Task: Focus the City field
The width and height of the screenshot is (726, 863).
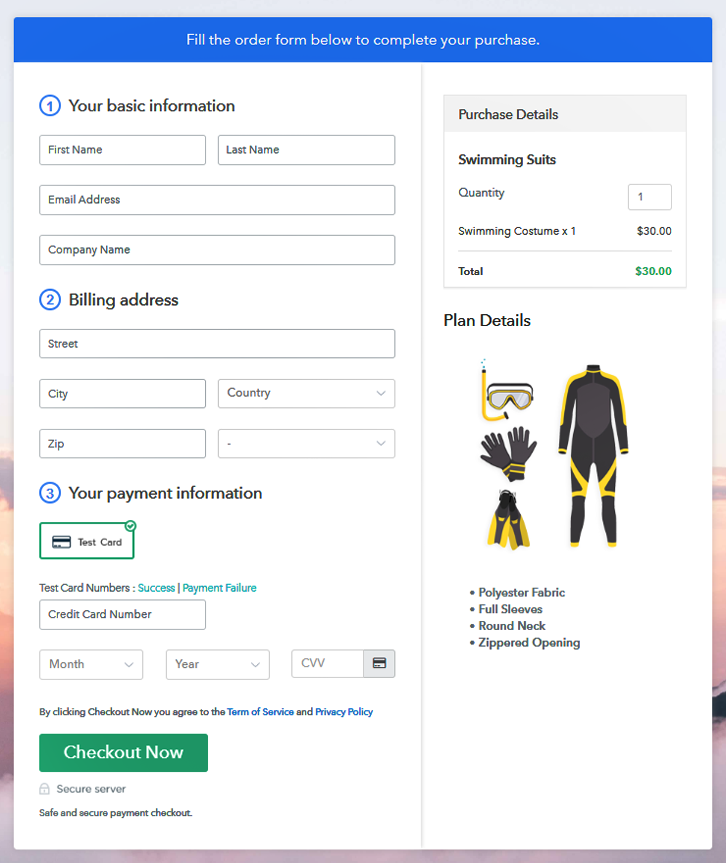Action: [122, 394]
